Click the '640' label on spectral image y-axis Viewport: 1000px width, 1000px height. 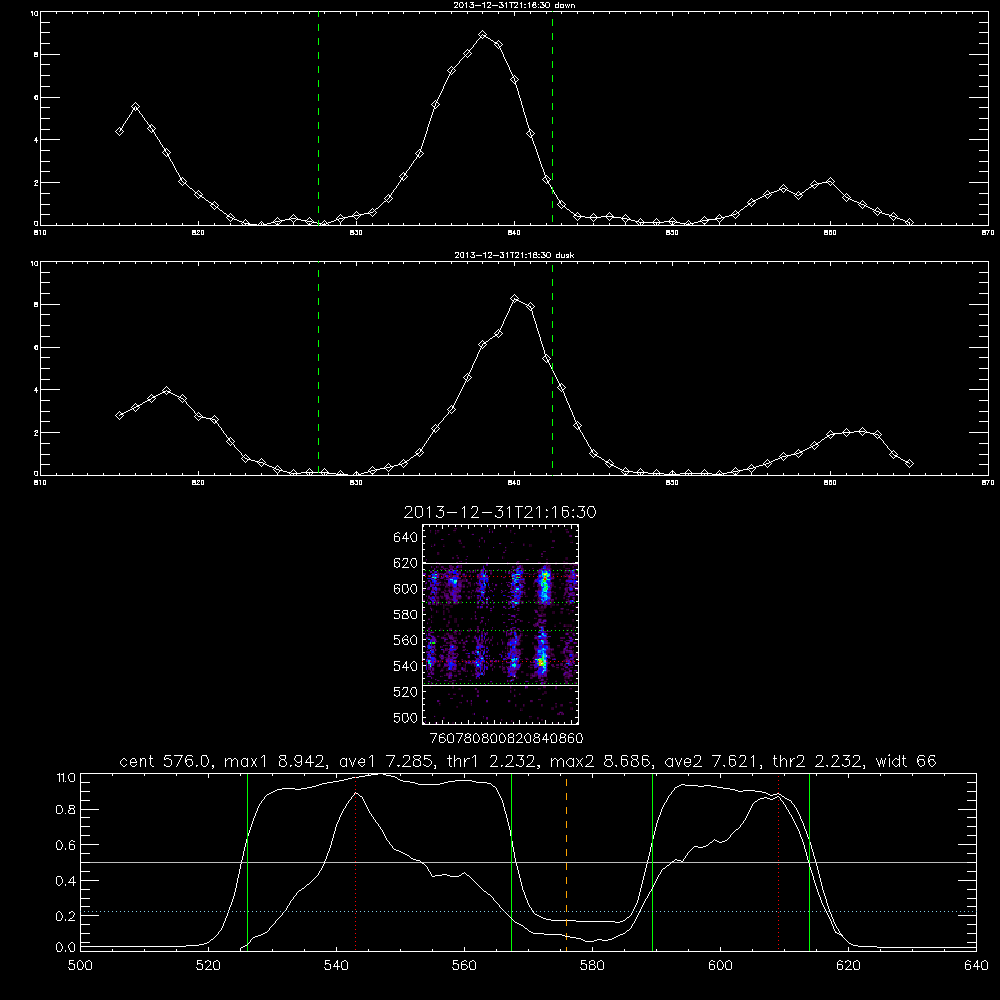click(405, 538)
